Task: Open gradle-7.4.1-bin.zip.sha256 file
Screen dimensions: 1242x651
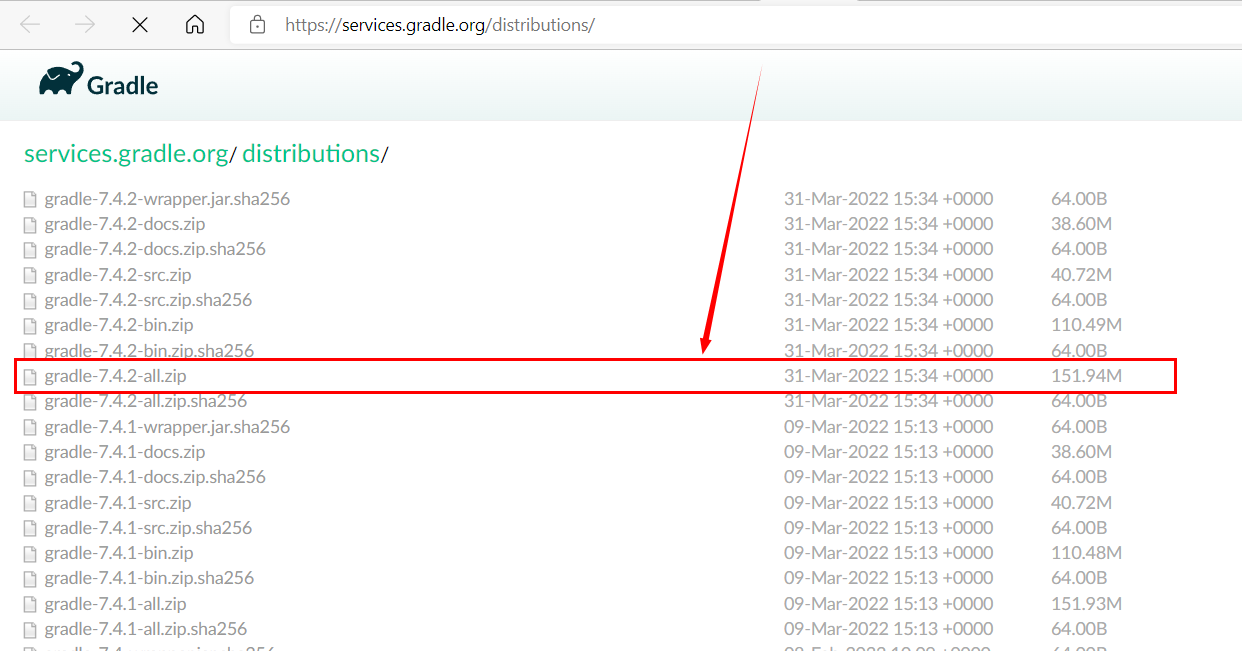Action: tap(149, 577)
